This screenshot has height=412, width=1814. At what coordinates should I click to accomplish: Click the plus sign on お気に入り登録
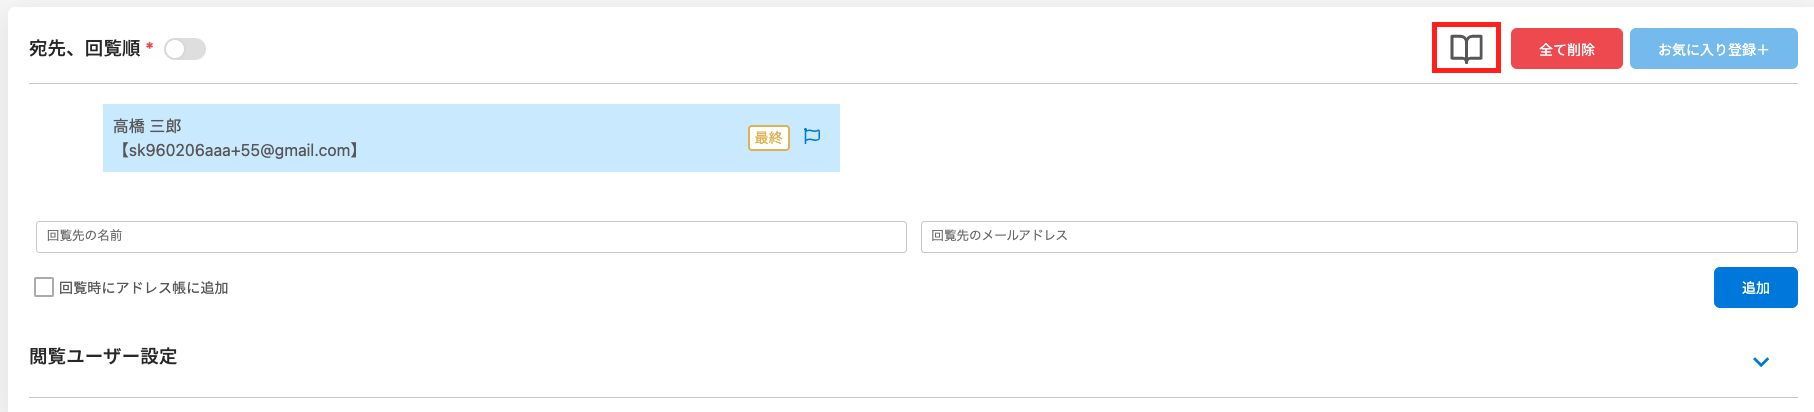pyautogui.click(x=1763, y=49)
